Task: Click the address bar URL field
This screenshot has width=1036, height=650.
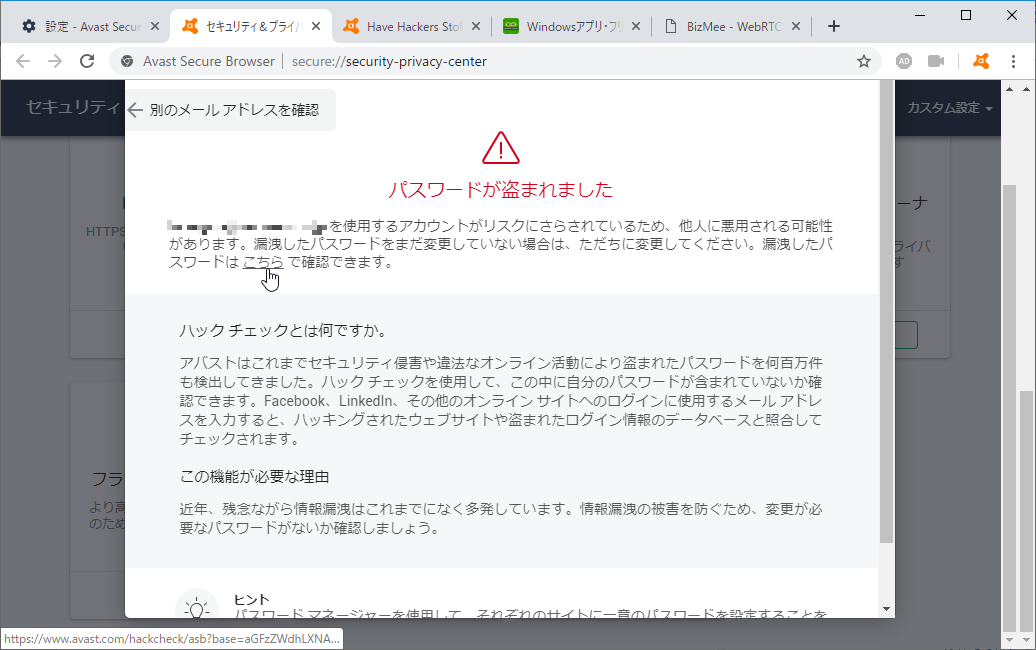Action: [450, 61]
